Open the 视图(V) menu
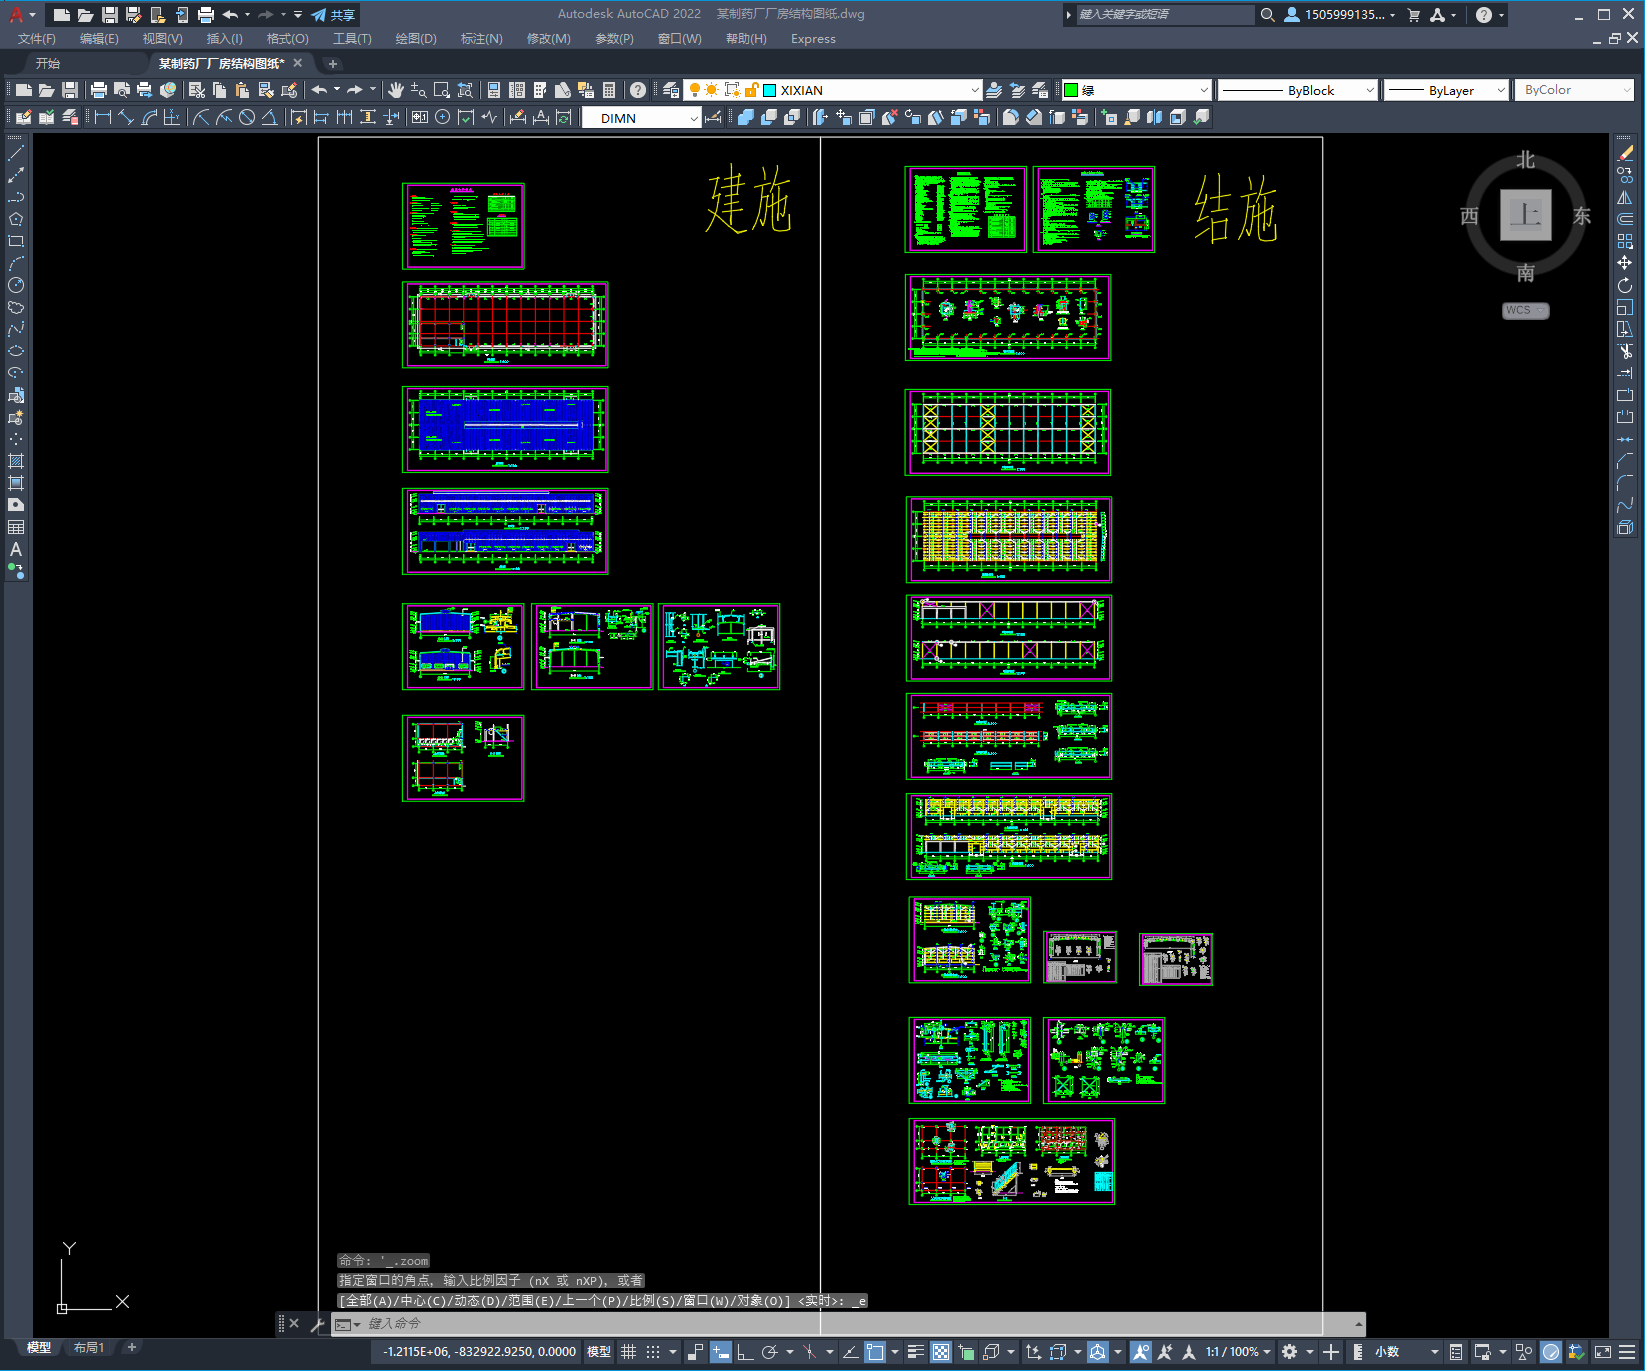Image resolution: width=1645 pixels, height=1371 pixels. pos(162,39)
